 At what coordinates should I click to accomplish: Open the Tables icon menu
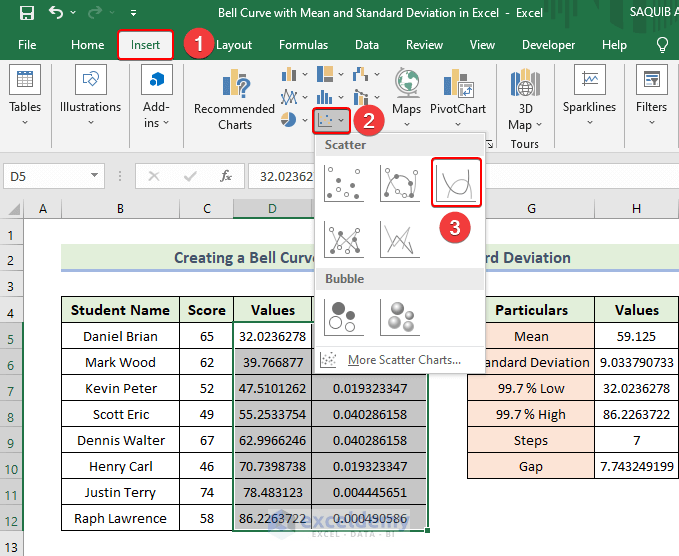[x=25, y=80]
